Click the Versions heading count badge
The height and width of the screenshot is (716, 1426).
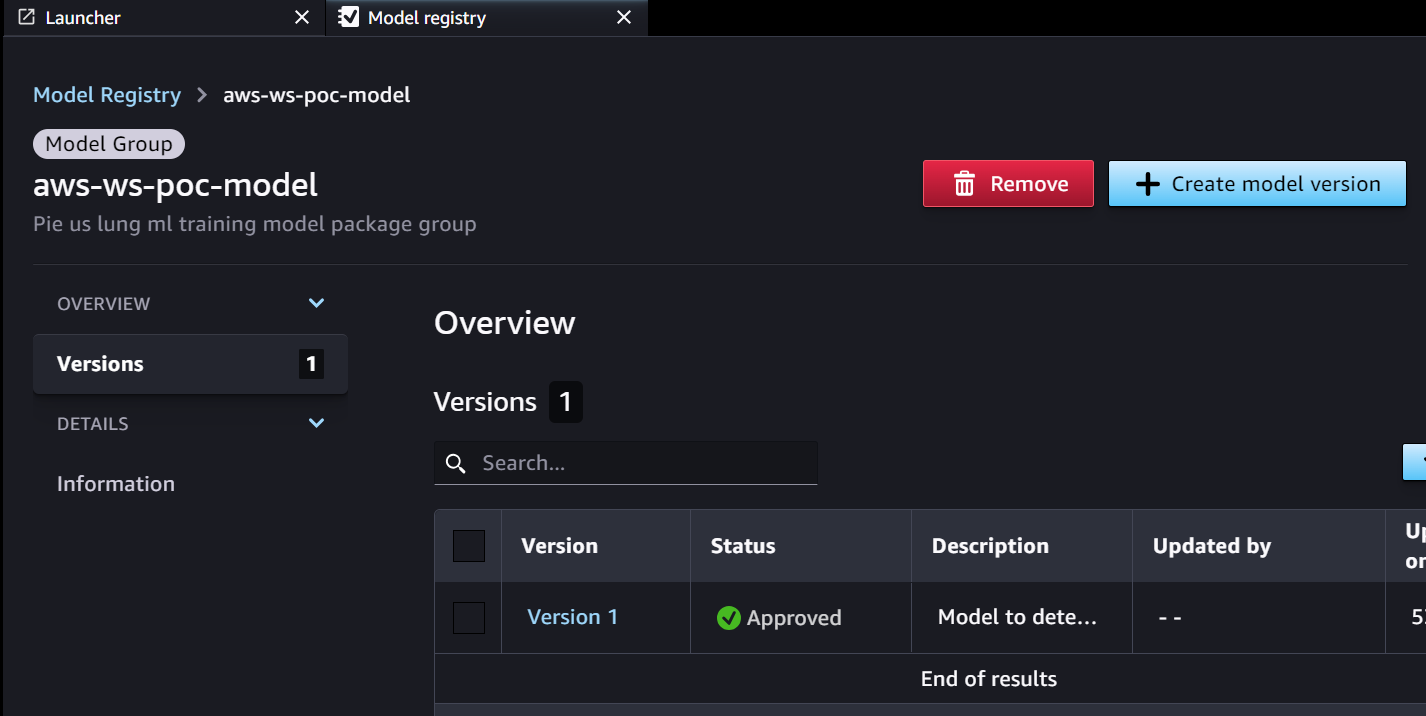coord(565,402)
